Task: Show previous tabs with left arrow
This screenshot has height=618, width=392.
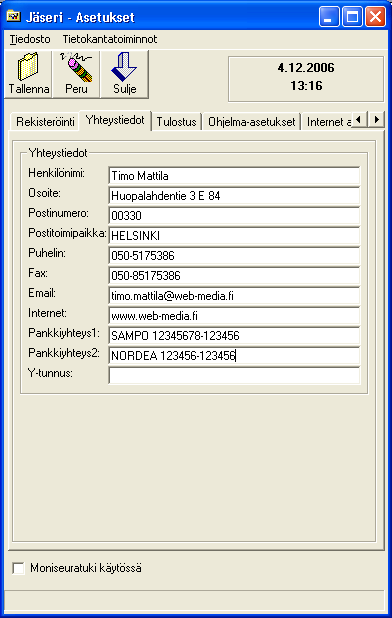Action: (x=359, y=119)
